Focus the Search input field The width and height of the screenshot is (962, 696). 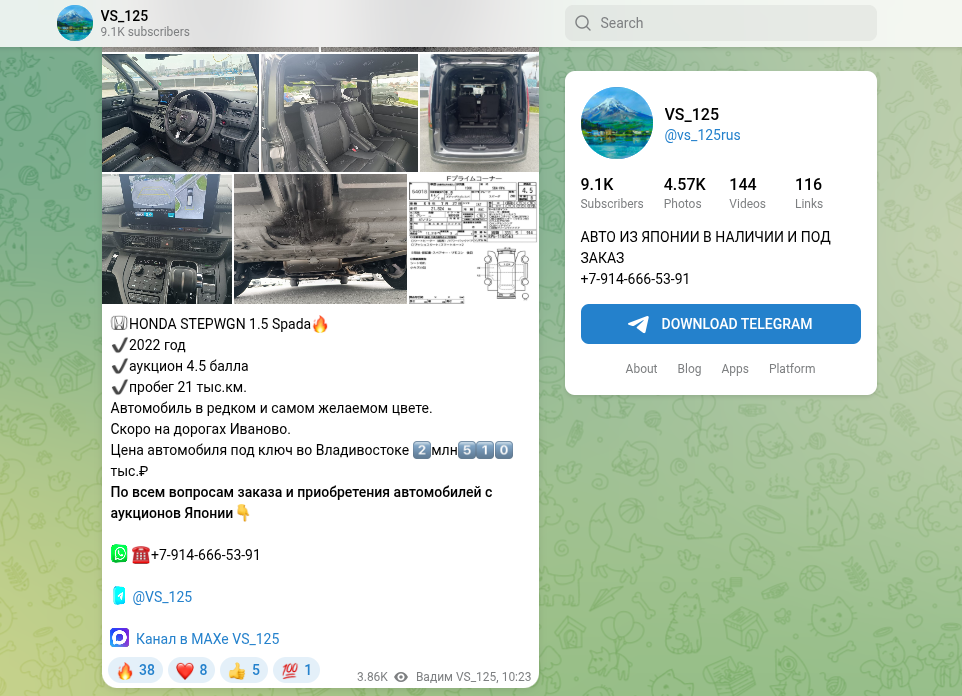(x=720, y=23)
